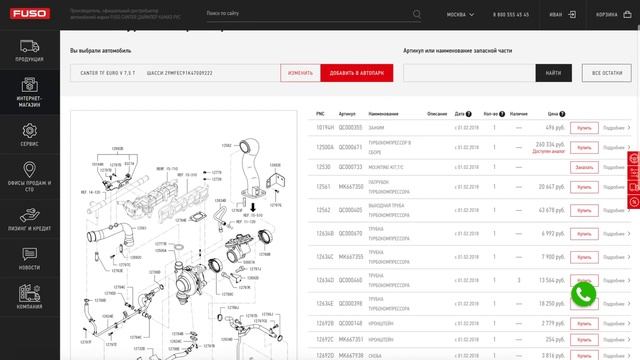
Task: Click the Найти search button
Action: [x=553, y=73]
